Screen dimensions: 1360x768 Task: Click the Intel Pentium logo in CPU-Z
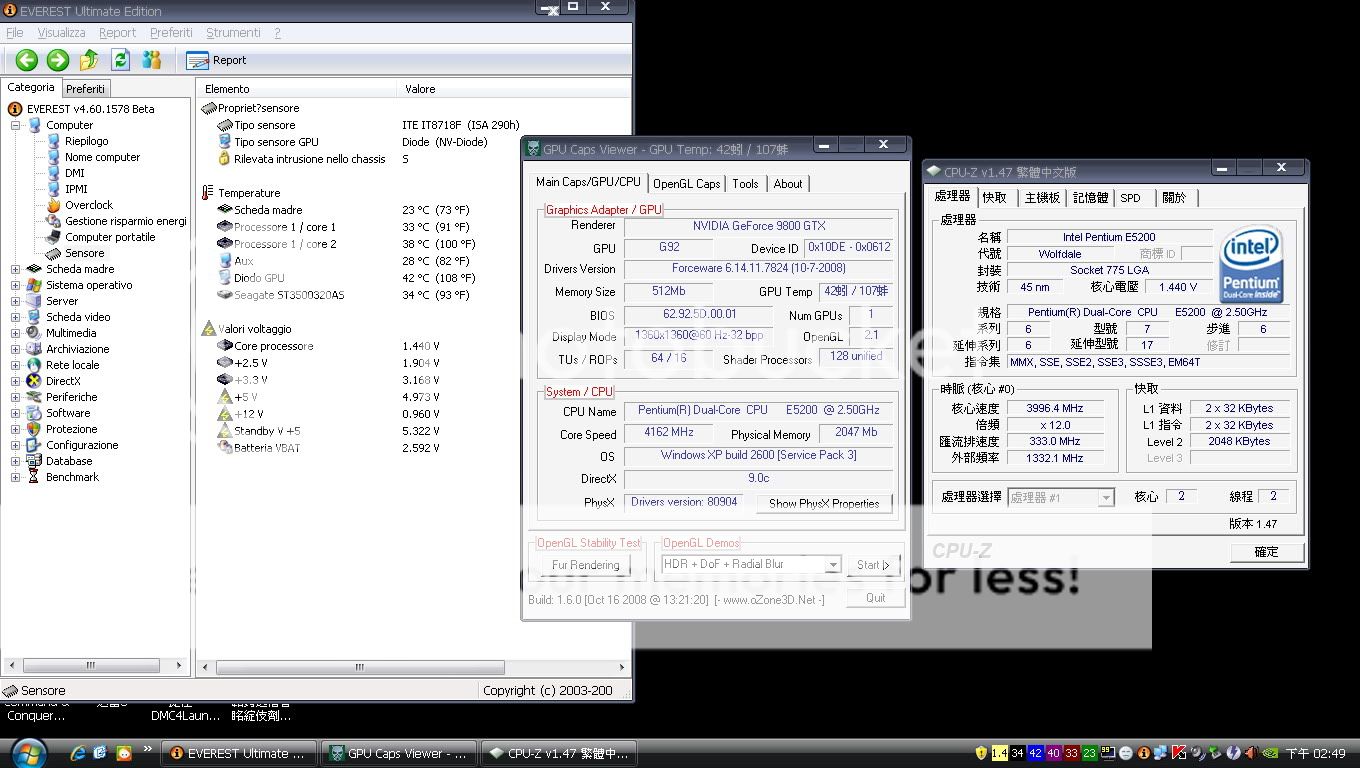tap(1251, 263)
